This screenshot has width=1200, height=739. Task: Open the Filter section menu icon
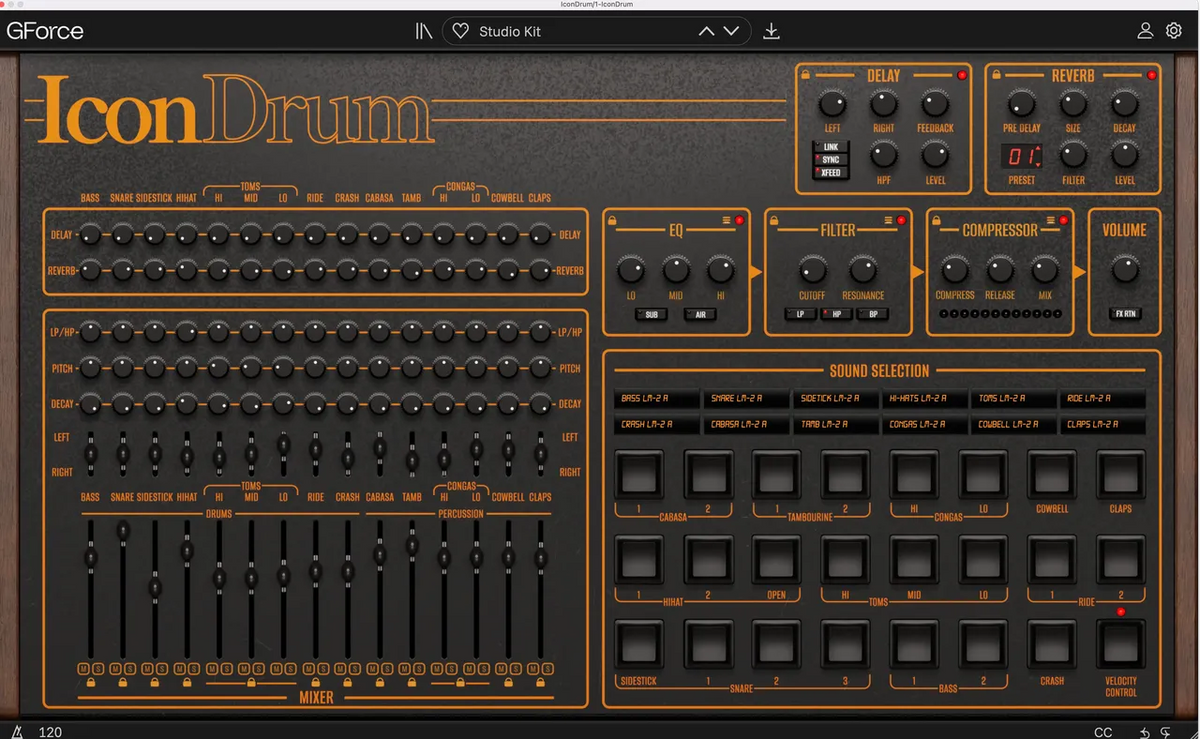click(888, 220)
